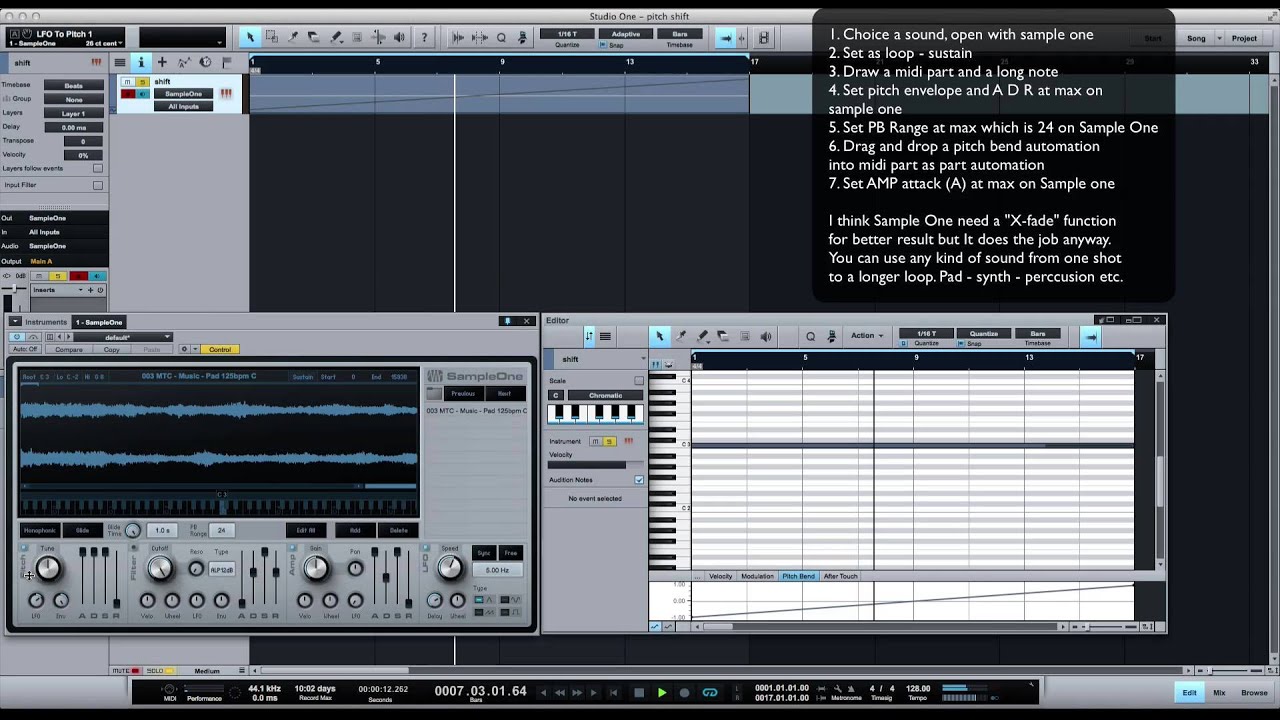Solo the shift track
1280x720 pixels.
[142, 81]
